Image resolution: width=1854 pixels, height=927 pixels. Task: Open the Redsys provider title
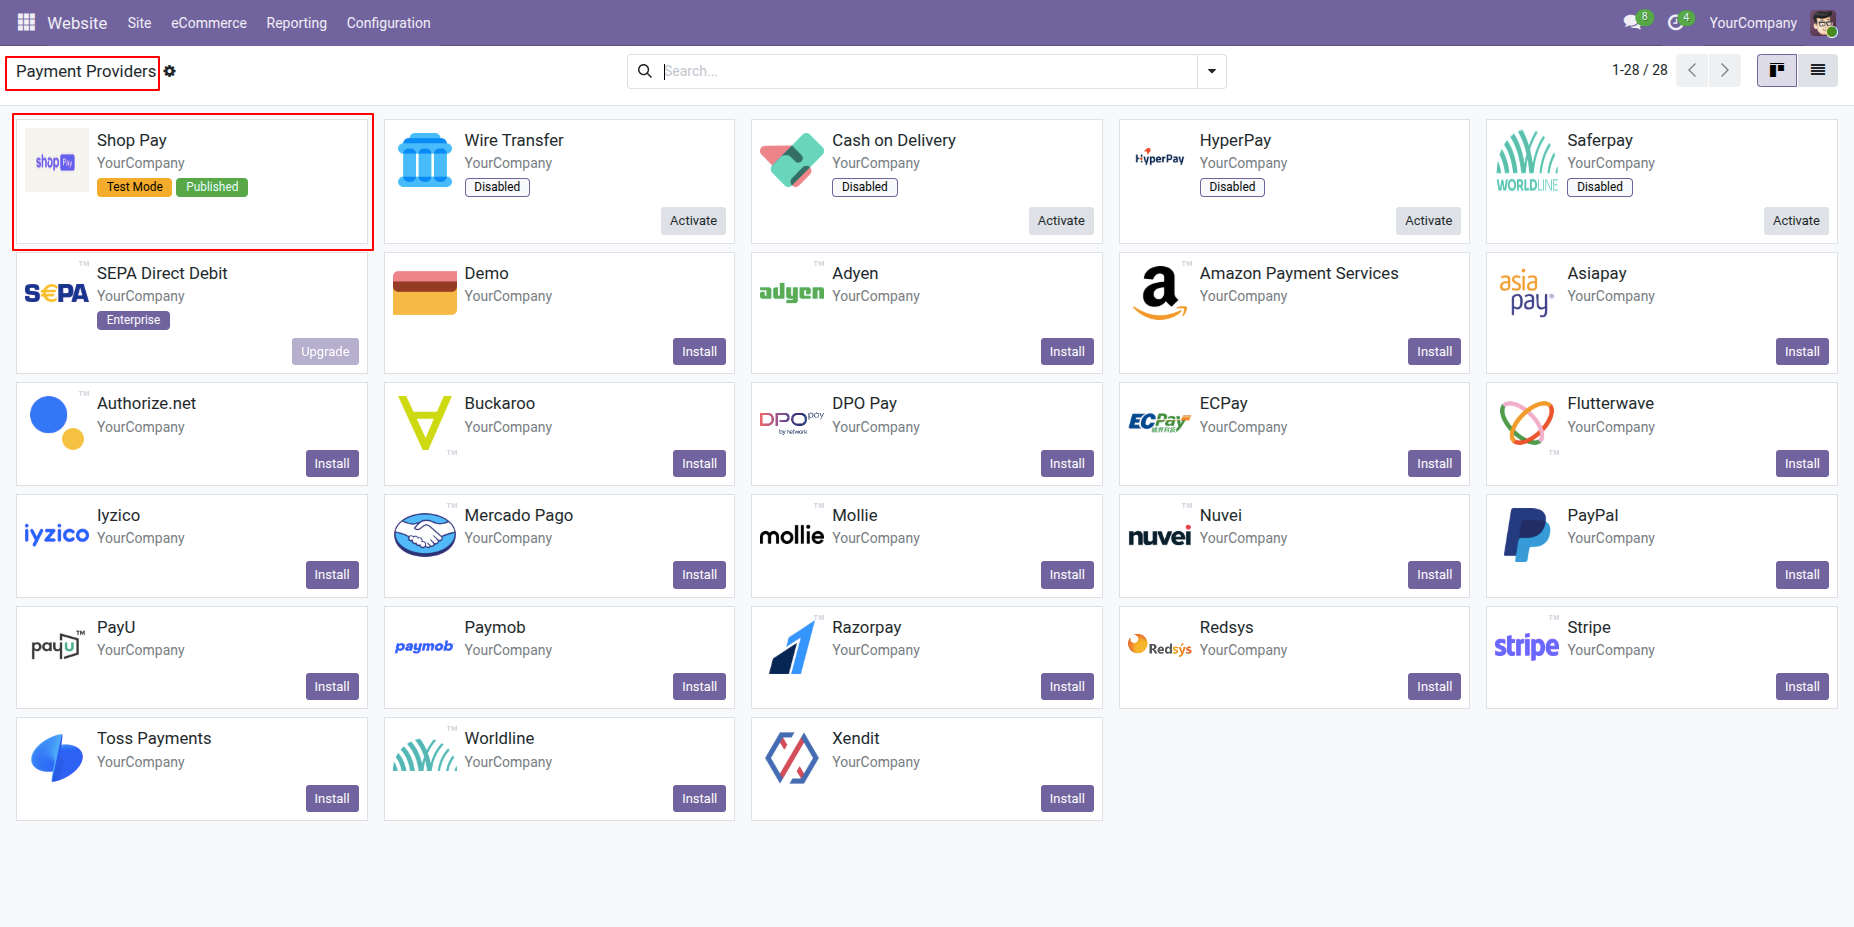point(1226,627)
